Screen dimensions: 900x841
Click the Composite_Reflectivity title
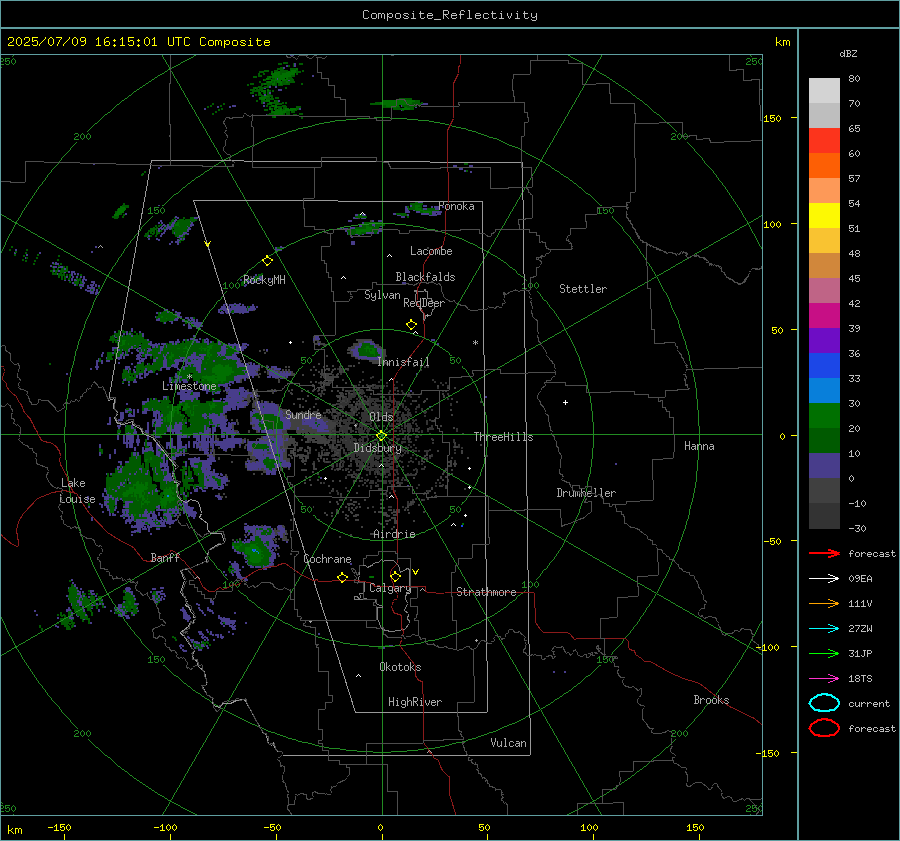450,15
